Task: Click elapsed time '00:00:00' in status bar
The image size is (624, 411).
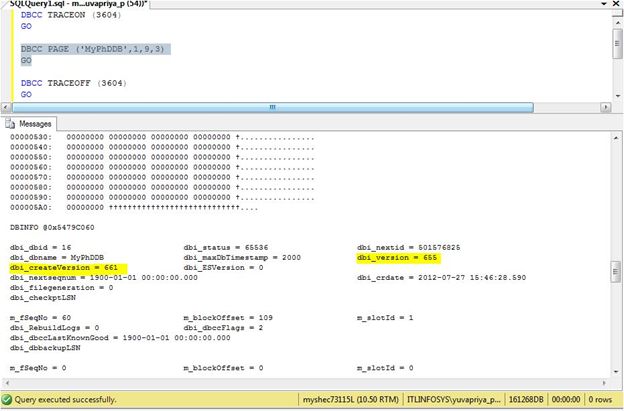Action: click(x=566, y=399)
